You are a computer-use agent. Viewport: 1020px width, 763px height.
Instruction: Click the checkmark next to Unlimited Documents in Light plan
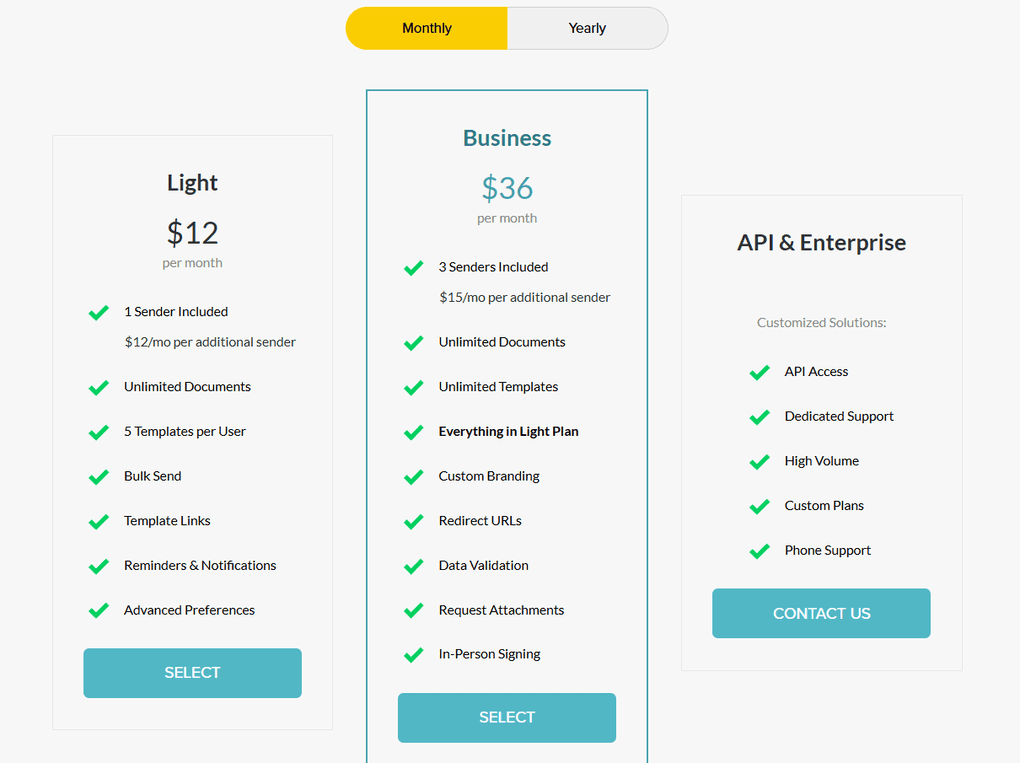coord(98,387)
